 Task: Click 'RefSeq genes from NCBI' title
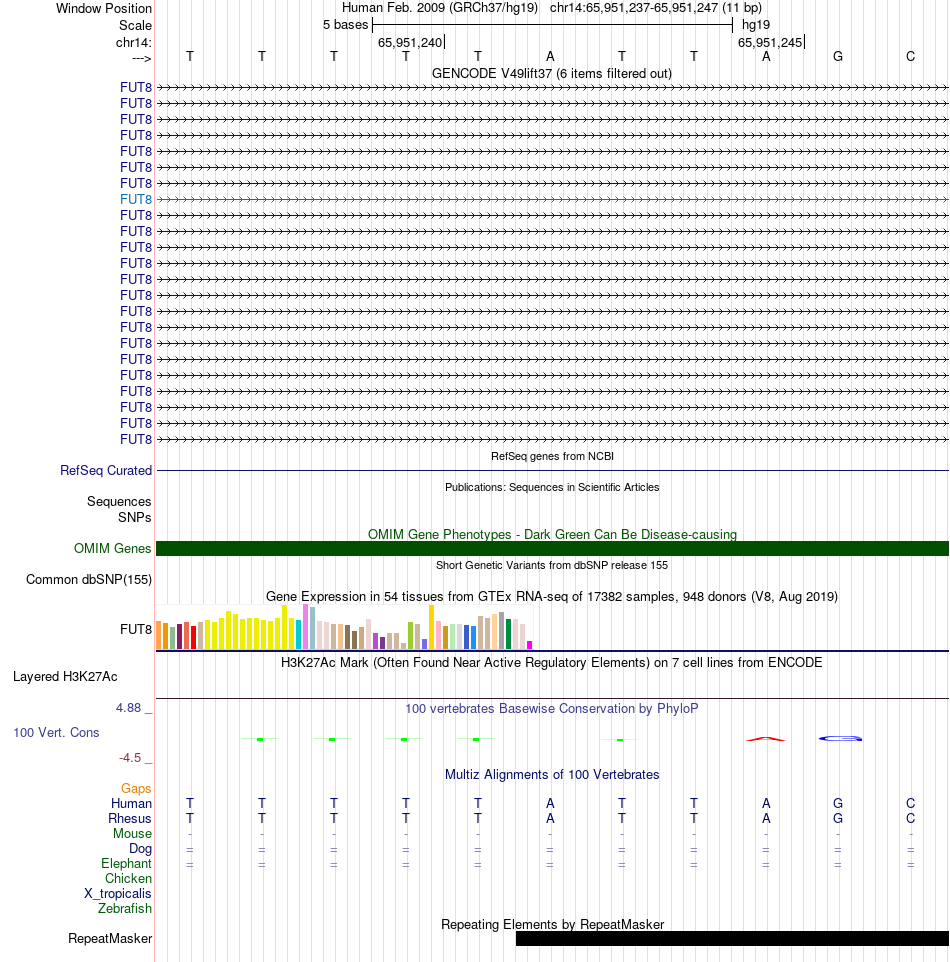[x=552, y=456]
